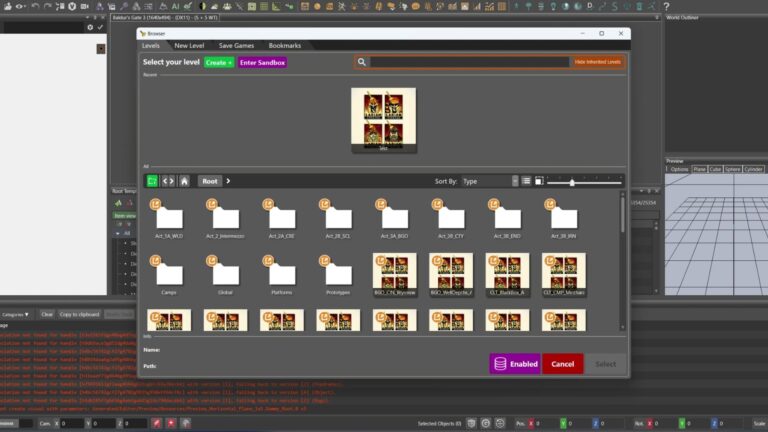Select the Act_2B_SCL folder

tap(338, 219)
